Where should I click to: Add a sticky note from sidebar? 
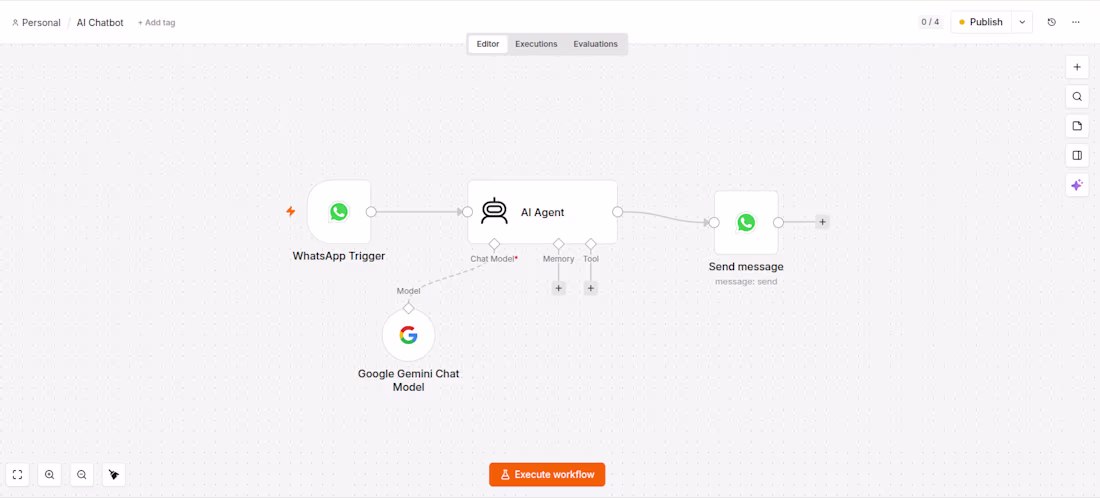pyautogui.click(x=1077, y=126)
